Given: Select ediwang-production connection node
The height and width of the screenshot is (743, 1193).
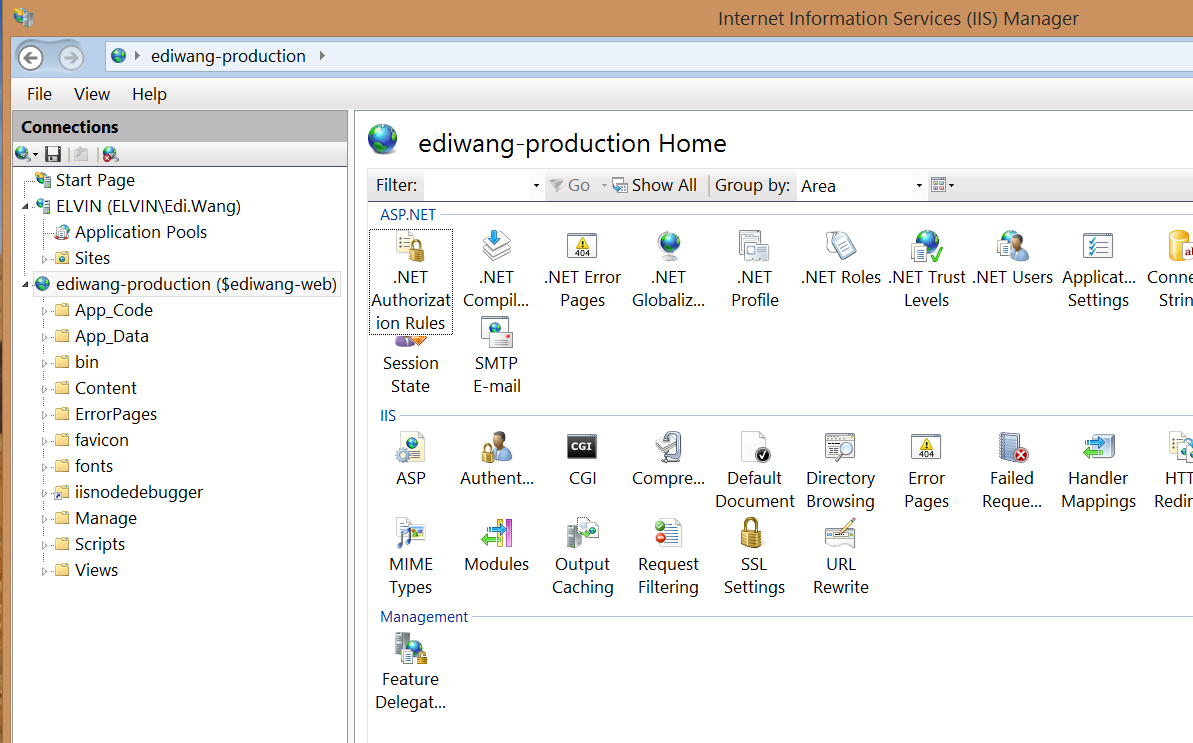Looking at the screenshot, I should (x=196, y=284).
